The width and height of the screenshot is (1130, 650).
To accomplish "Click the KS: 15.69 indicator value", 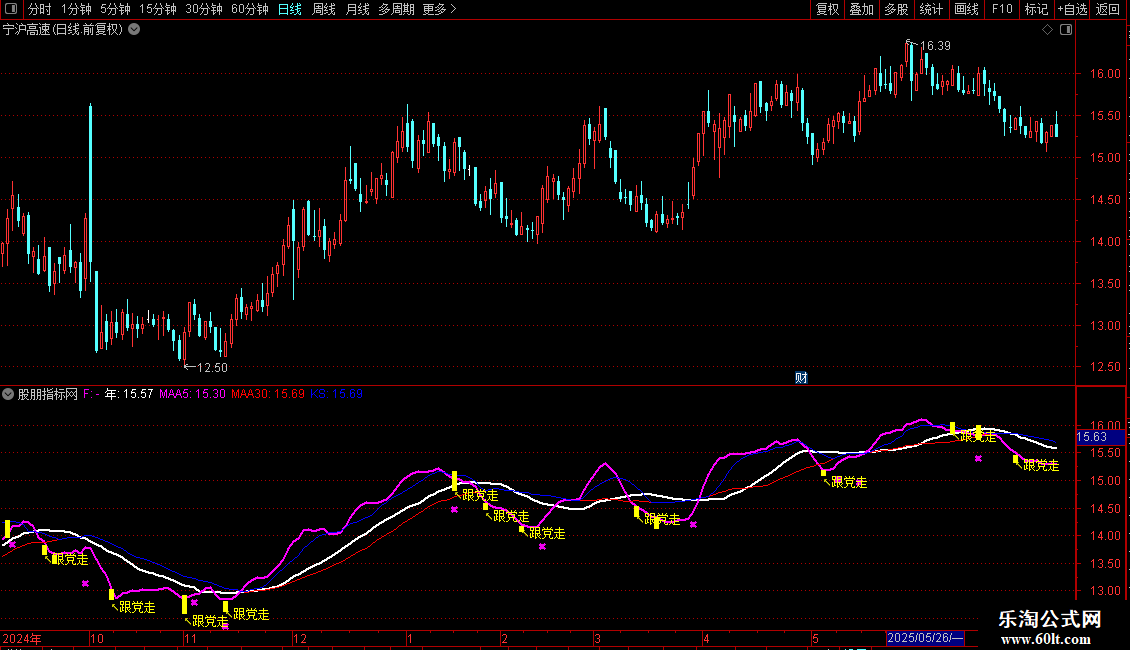I will point(337,394).
